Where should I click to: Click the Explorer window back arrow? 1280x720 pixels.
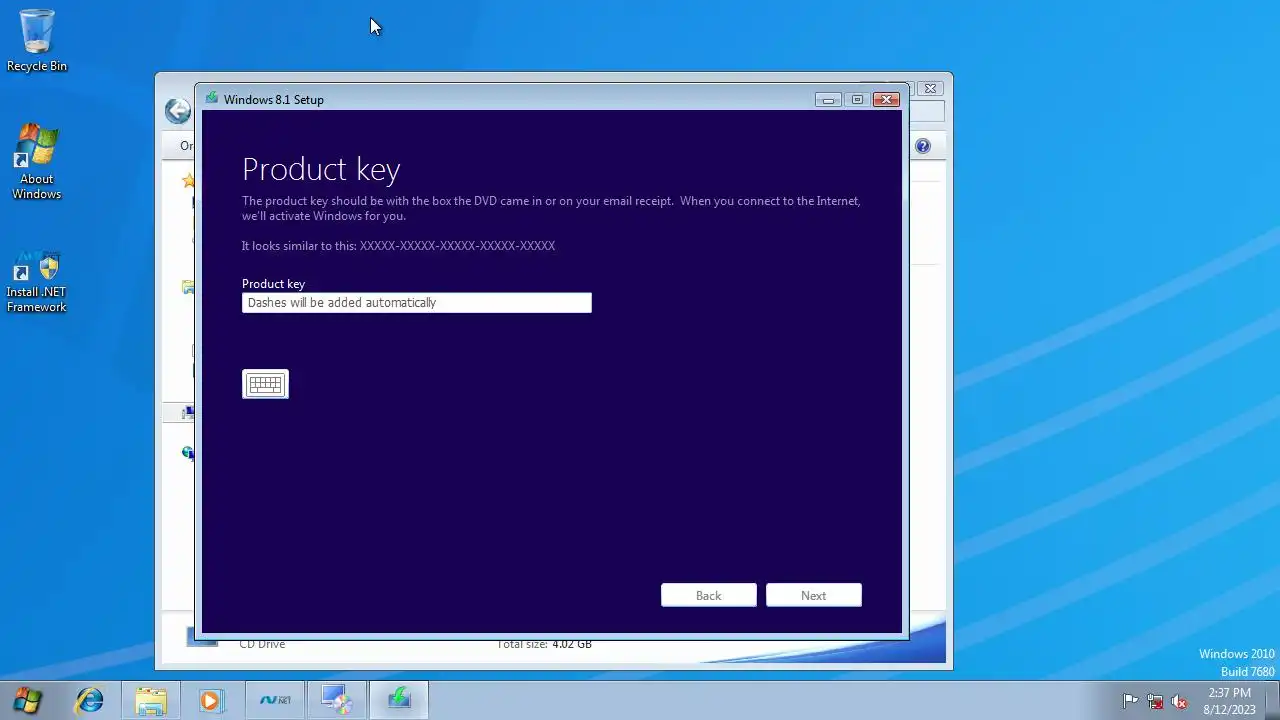click(x=177, y=111)
